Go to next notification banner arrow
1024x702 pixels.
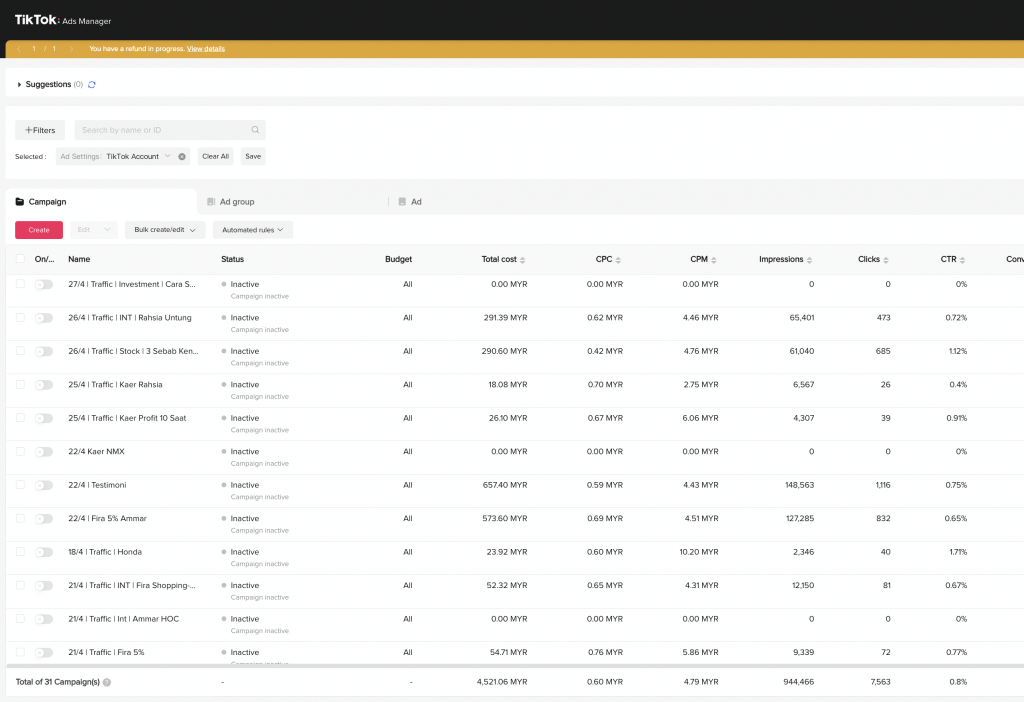(71, 49)
